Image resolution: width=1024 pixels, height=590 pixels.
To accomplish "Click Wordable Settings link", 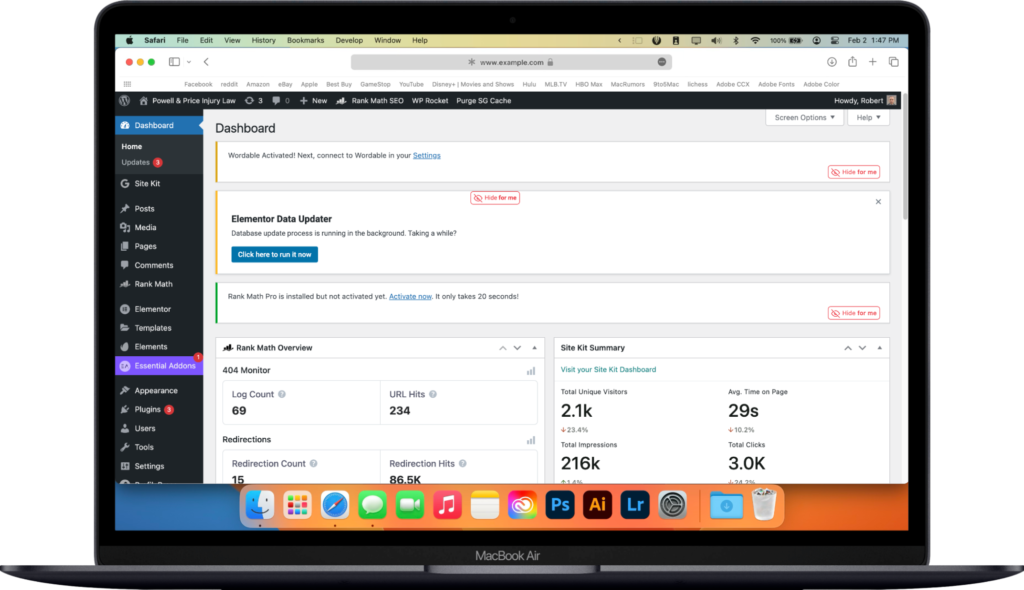I will point(426,156).
